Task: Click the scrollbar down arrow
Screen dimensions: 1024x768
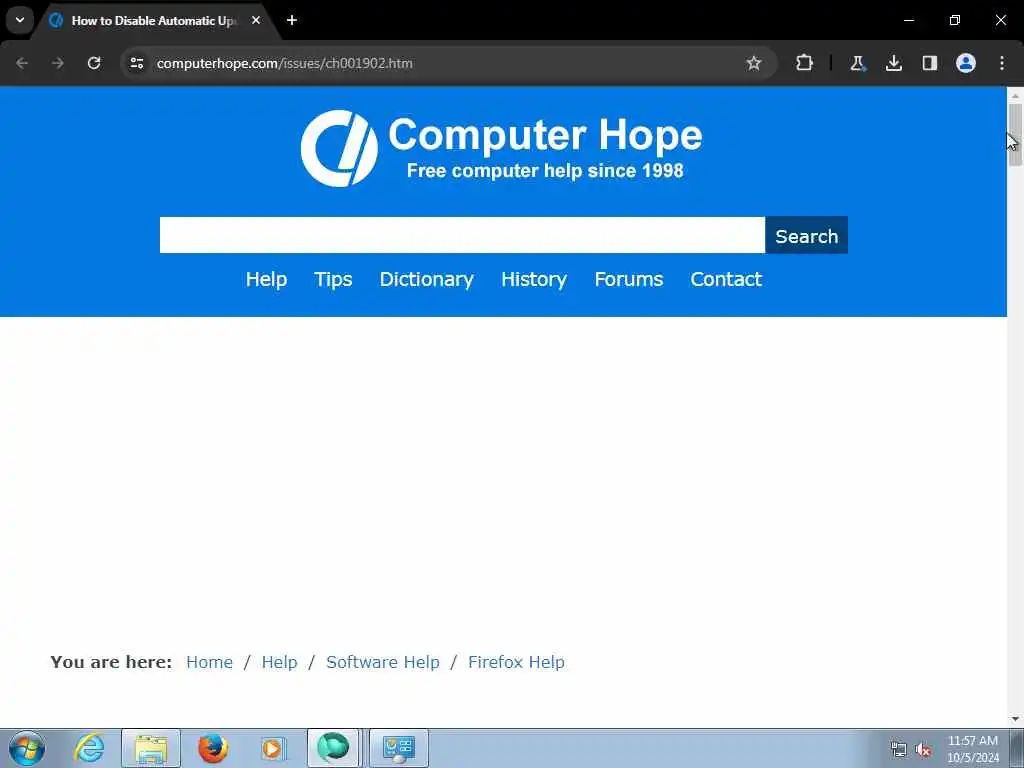Action: 1015,720
